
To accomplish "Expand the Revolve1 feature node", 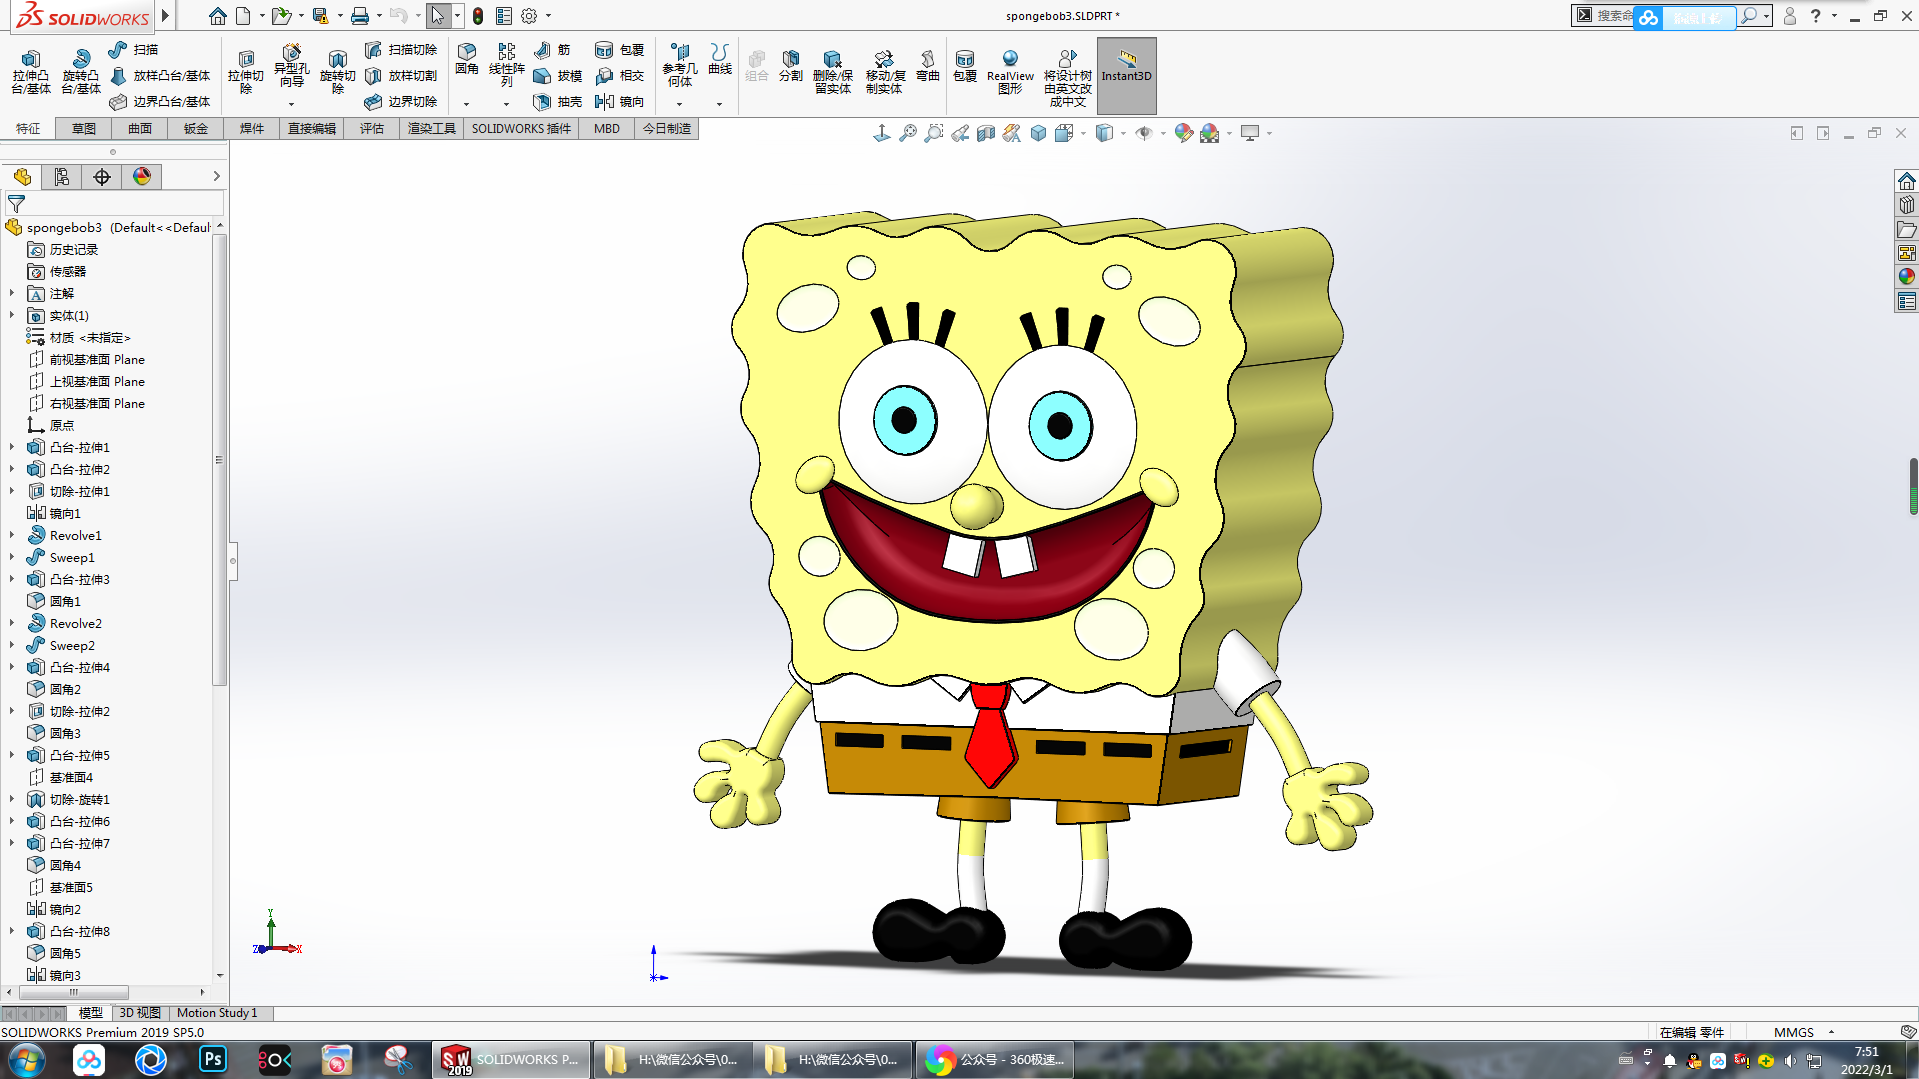I will (12, 535).
